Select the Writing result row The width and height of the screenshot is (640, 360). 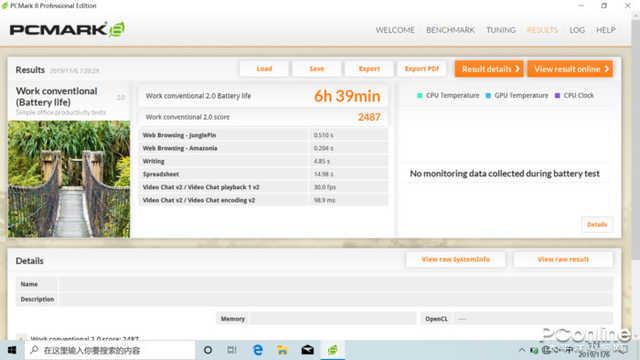click(x=263, y=161)
